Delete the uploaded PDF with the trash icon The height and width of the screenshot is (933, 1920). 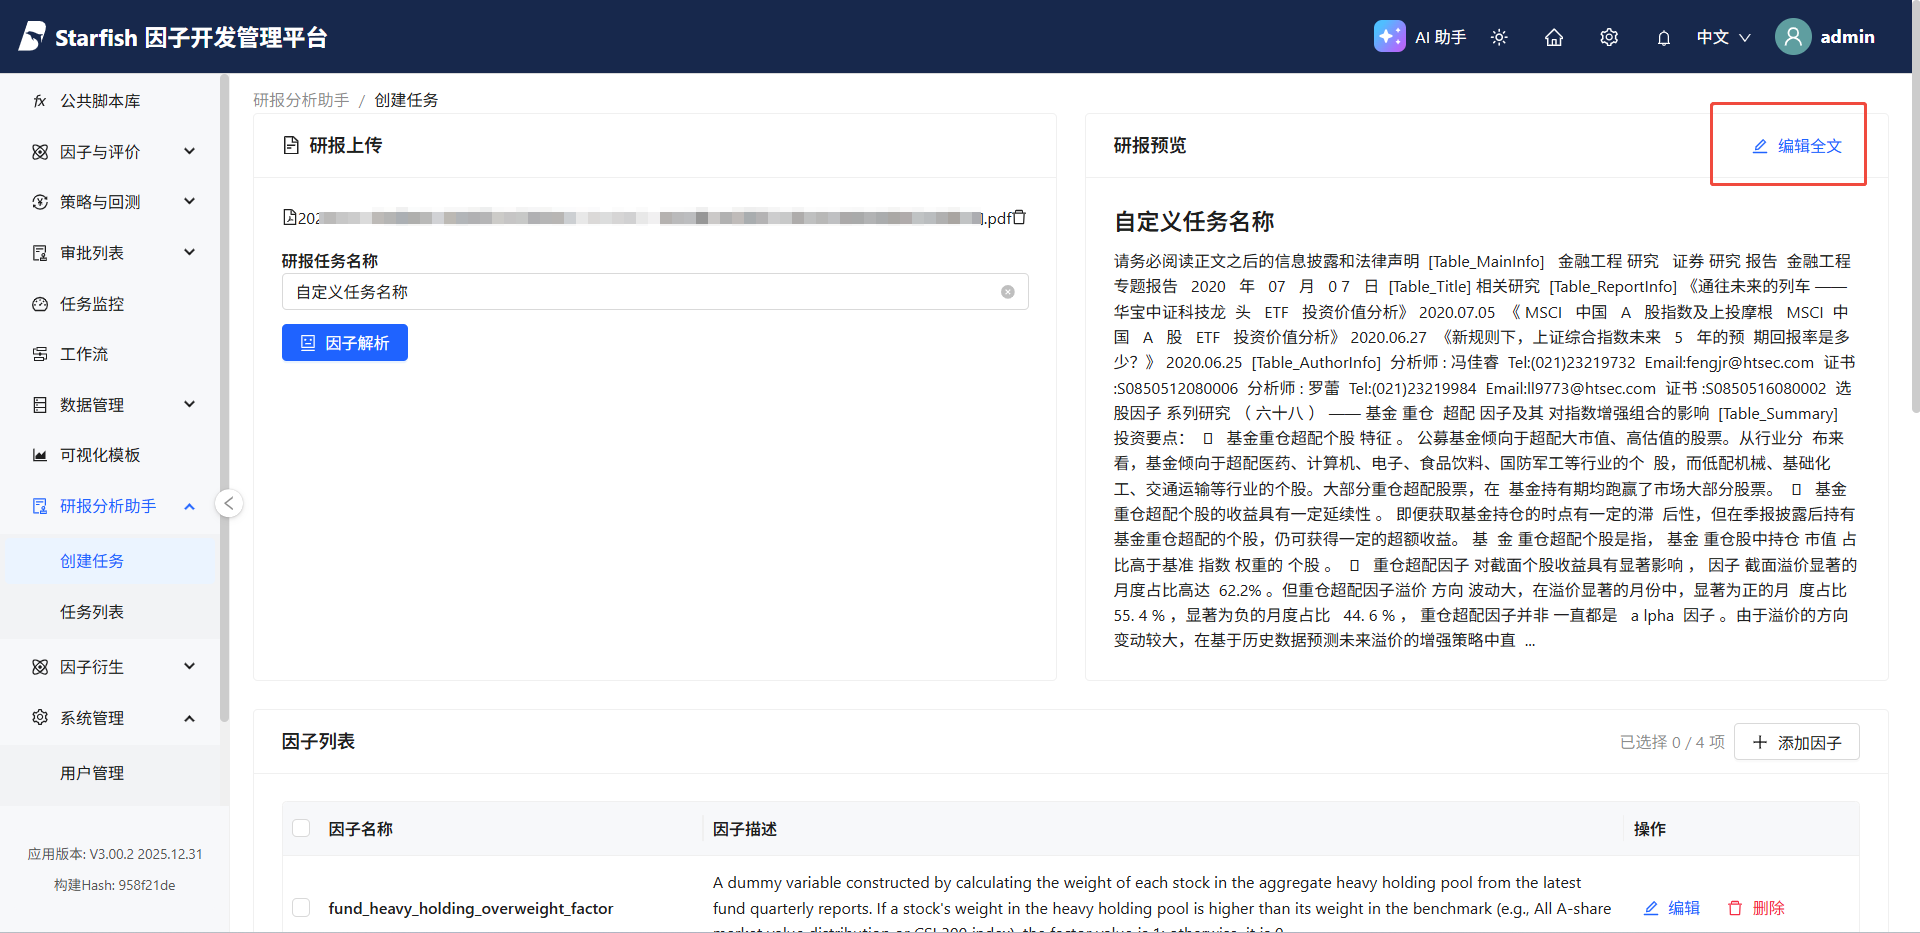(x=1020, y=217)
